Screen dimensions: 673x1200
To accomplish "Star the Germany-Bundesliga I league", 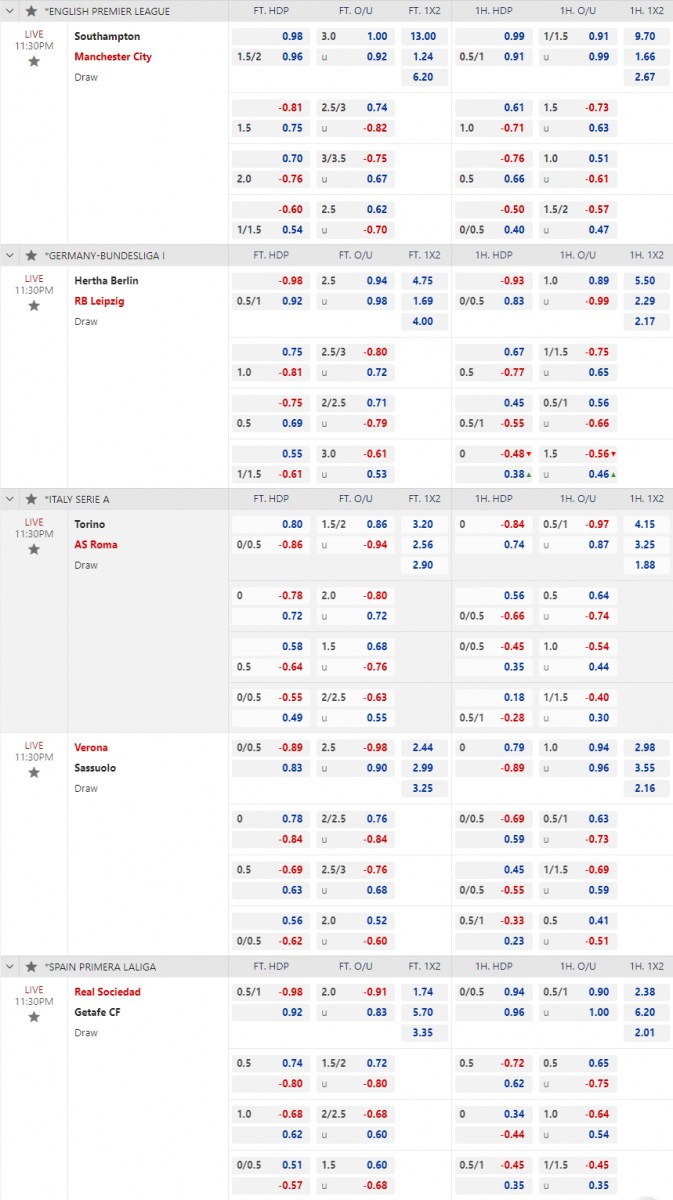I will tap(31, 255).
